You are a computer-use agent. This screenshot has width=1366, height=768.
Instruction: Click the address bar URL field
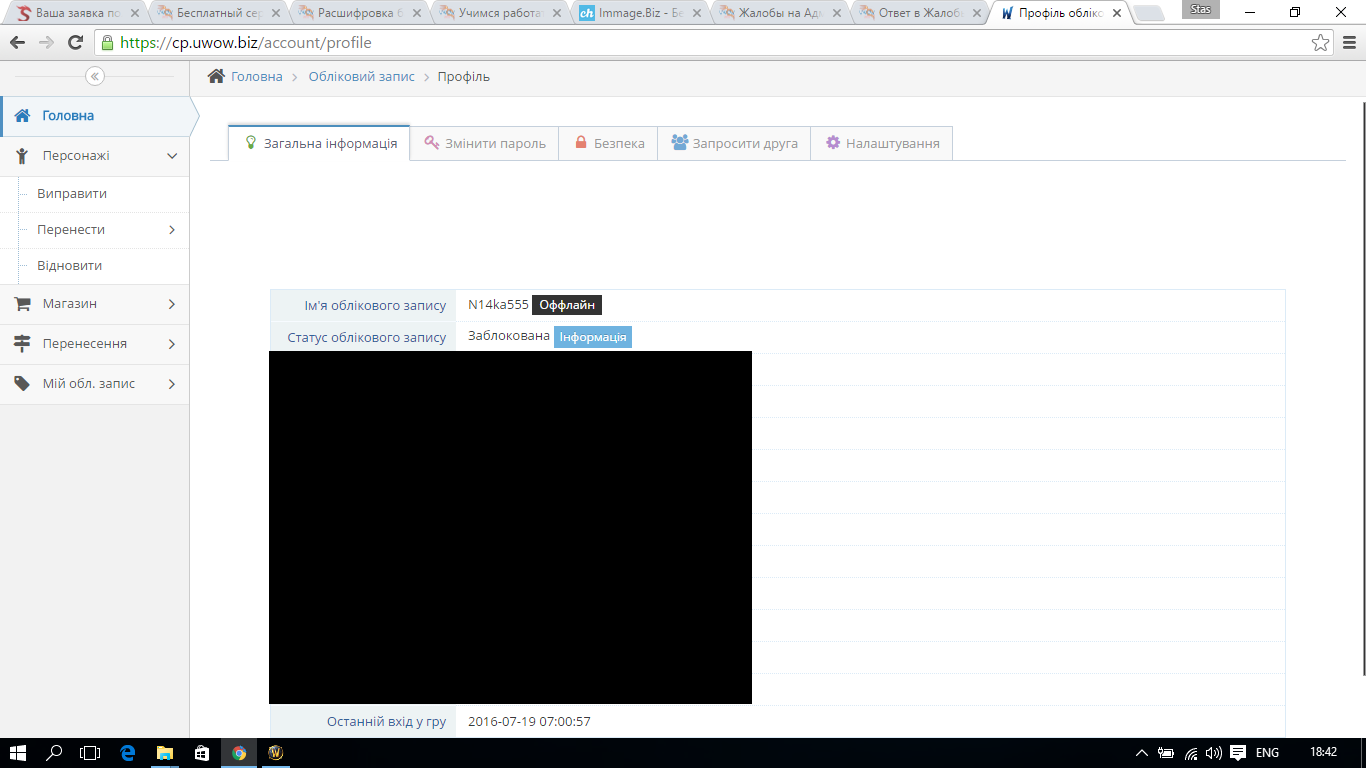(700, 43)
